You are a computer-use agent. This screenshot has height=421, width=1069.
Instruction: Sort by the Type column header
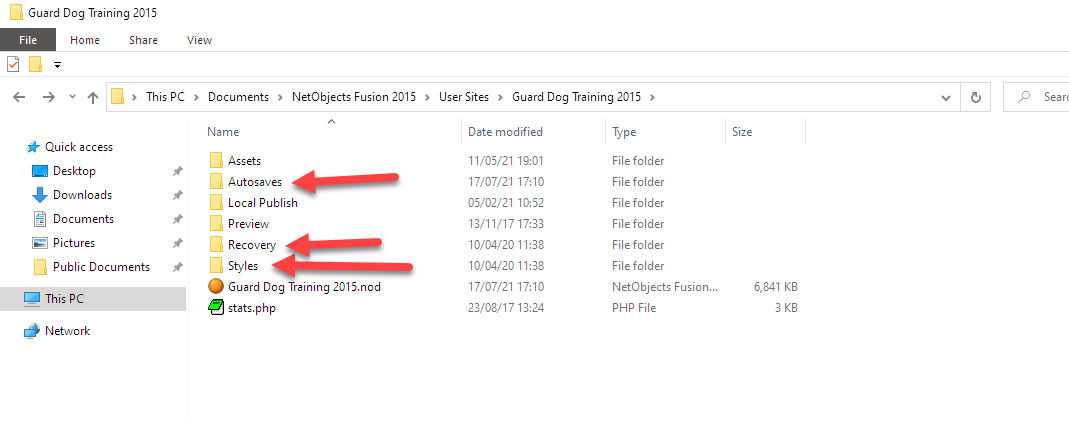click(x=624, y=131)
